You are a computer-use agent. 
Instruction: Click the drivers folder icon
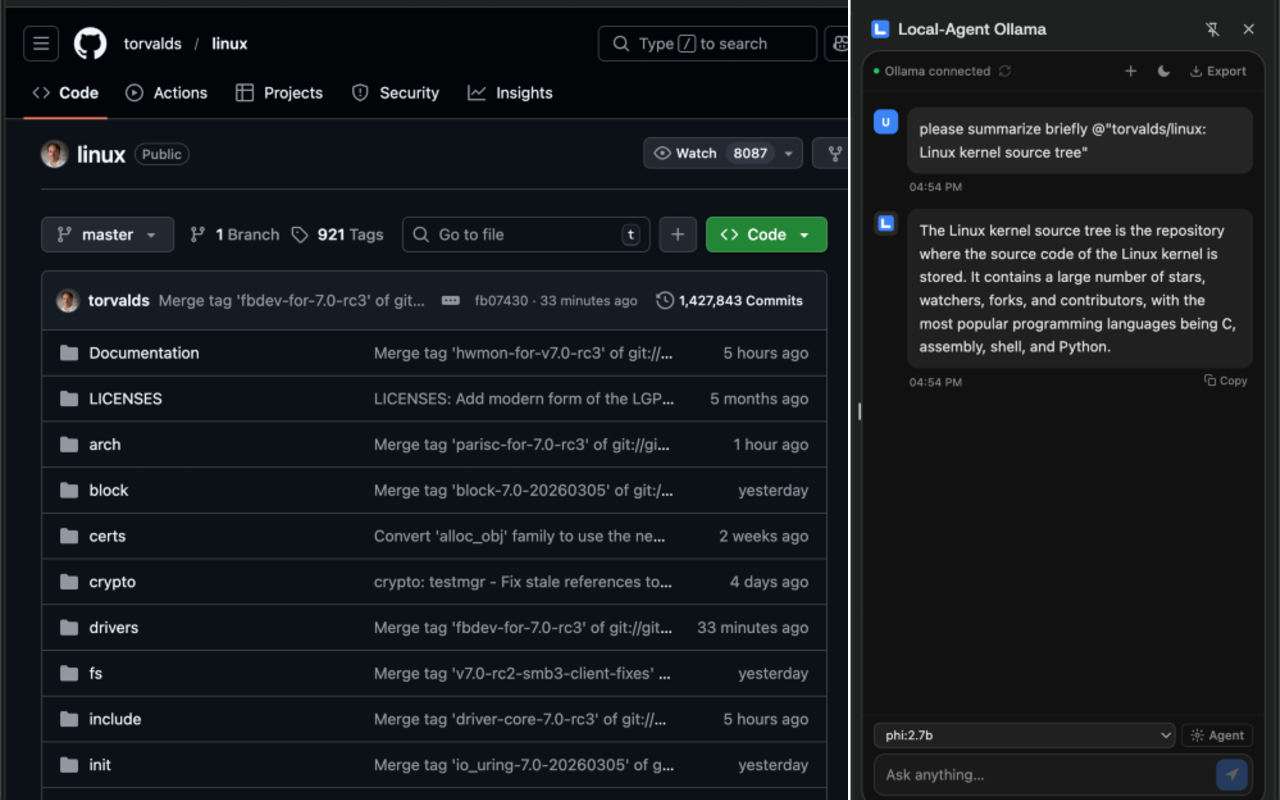click(x=69, y=628)
